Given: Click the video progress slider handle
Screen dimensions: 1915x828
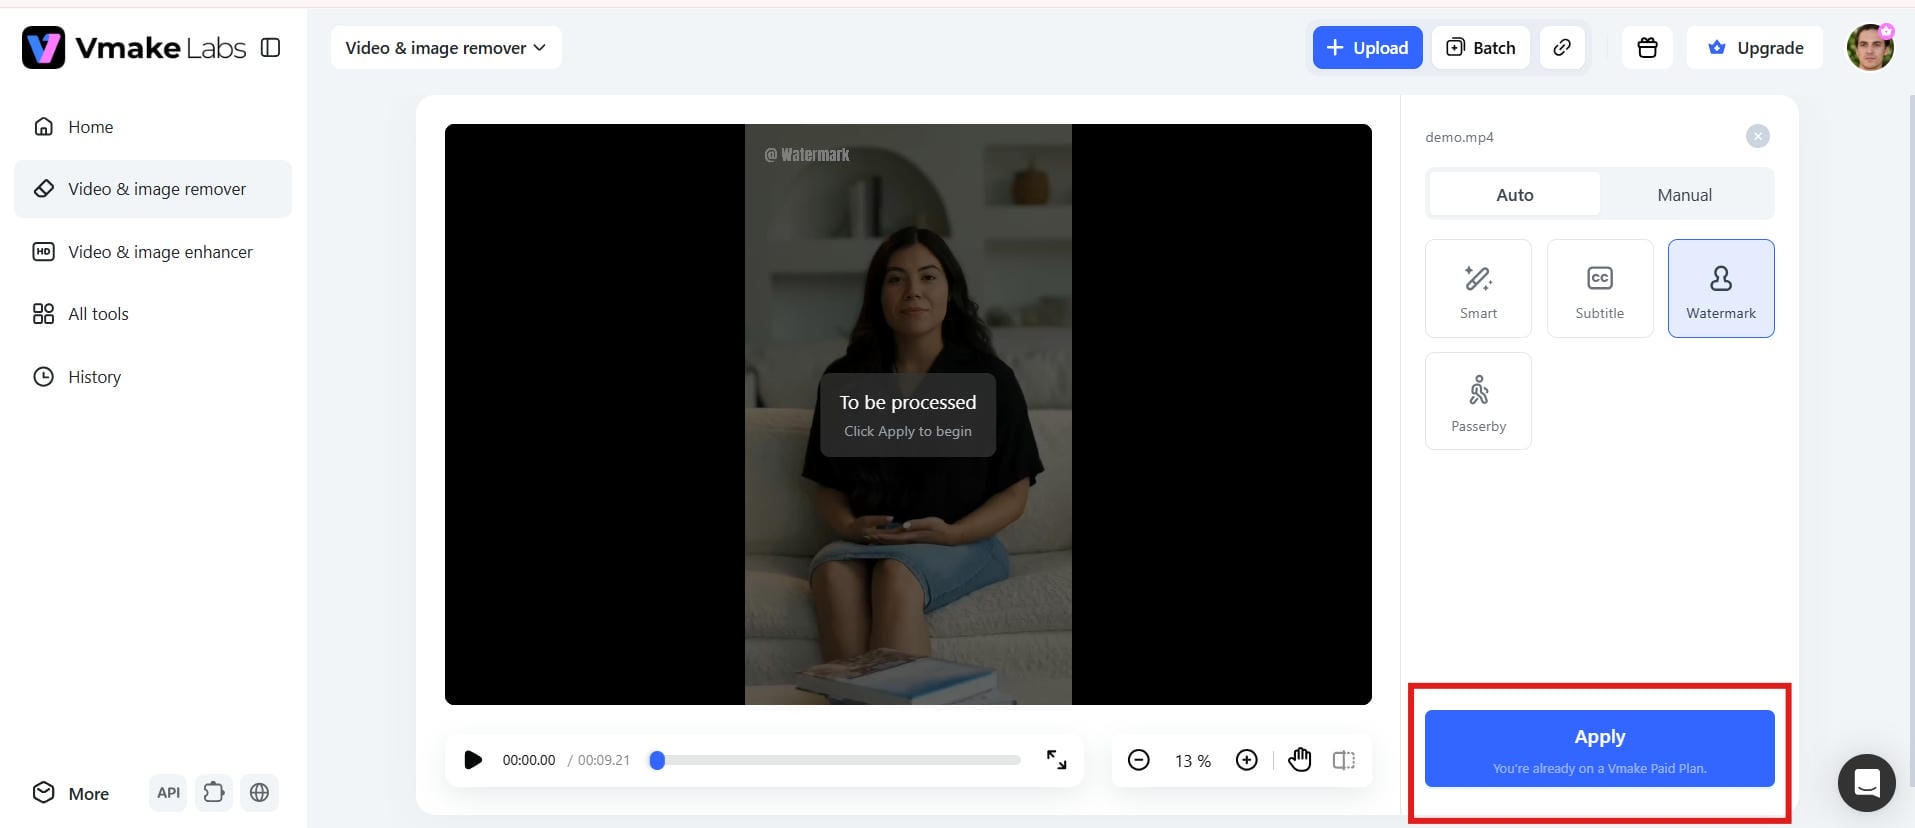Looking at the screenshot, I should pos(657,761).
